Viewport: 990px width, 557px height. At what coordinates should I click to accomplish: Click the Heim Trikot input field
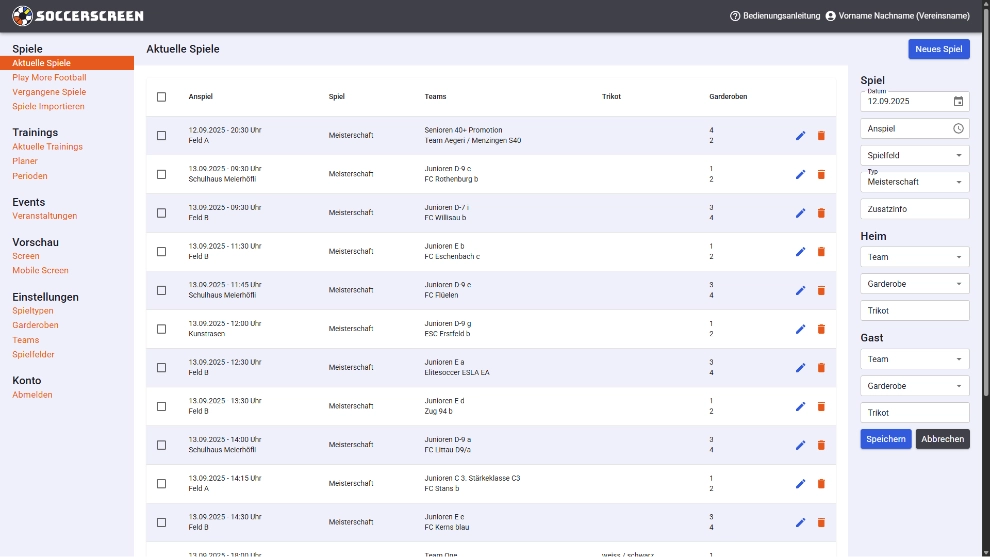pyautogui.click(x=914, y=311)
